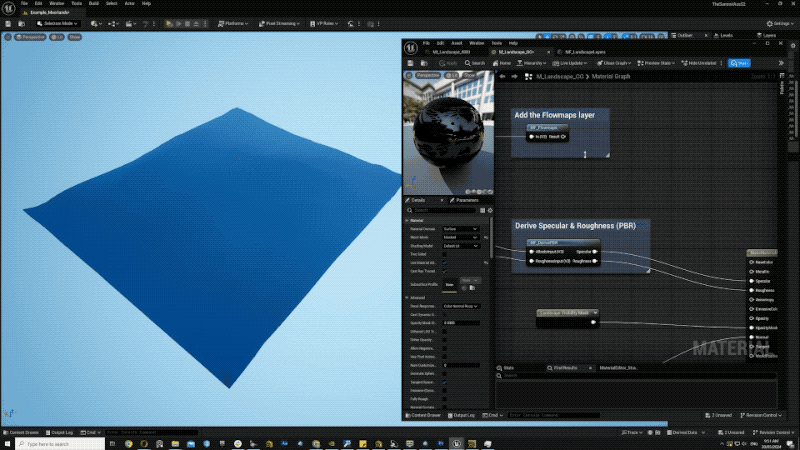Open Content Drawer in Material Editor
Screen dimensions: 800x450
pyautogui.click(x=423, y=415)
